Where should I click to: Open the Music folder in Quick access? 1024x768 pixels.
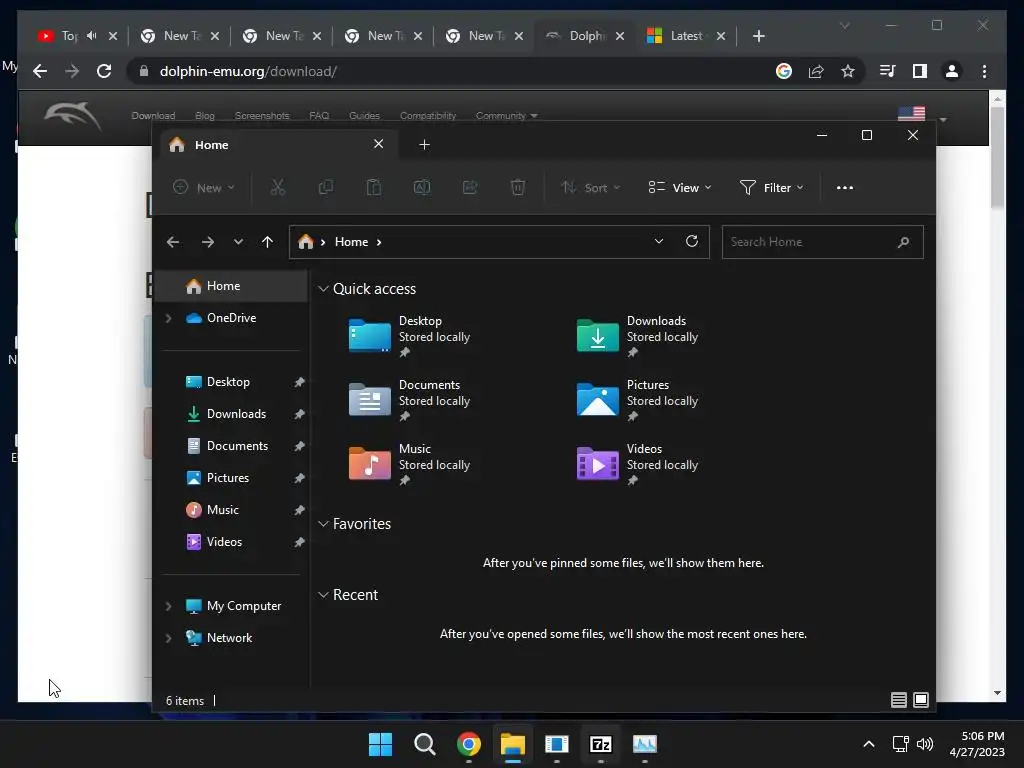click(409, 464)
